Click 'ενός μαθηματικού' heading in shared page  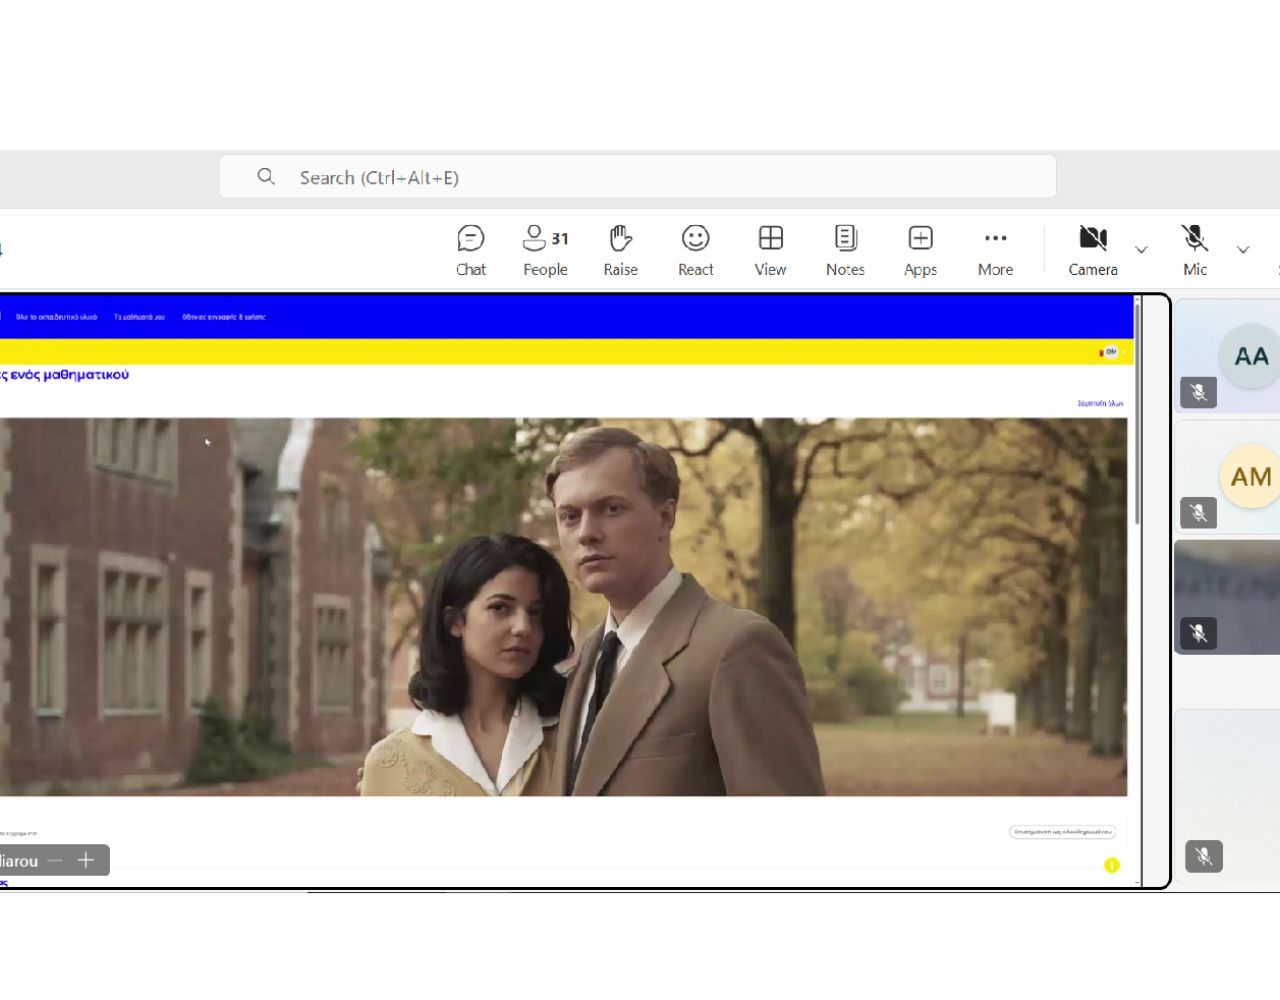coord(70,375)
